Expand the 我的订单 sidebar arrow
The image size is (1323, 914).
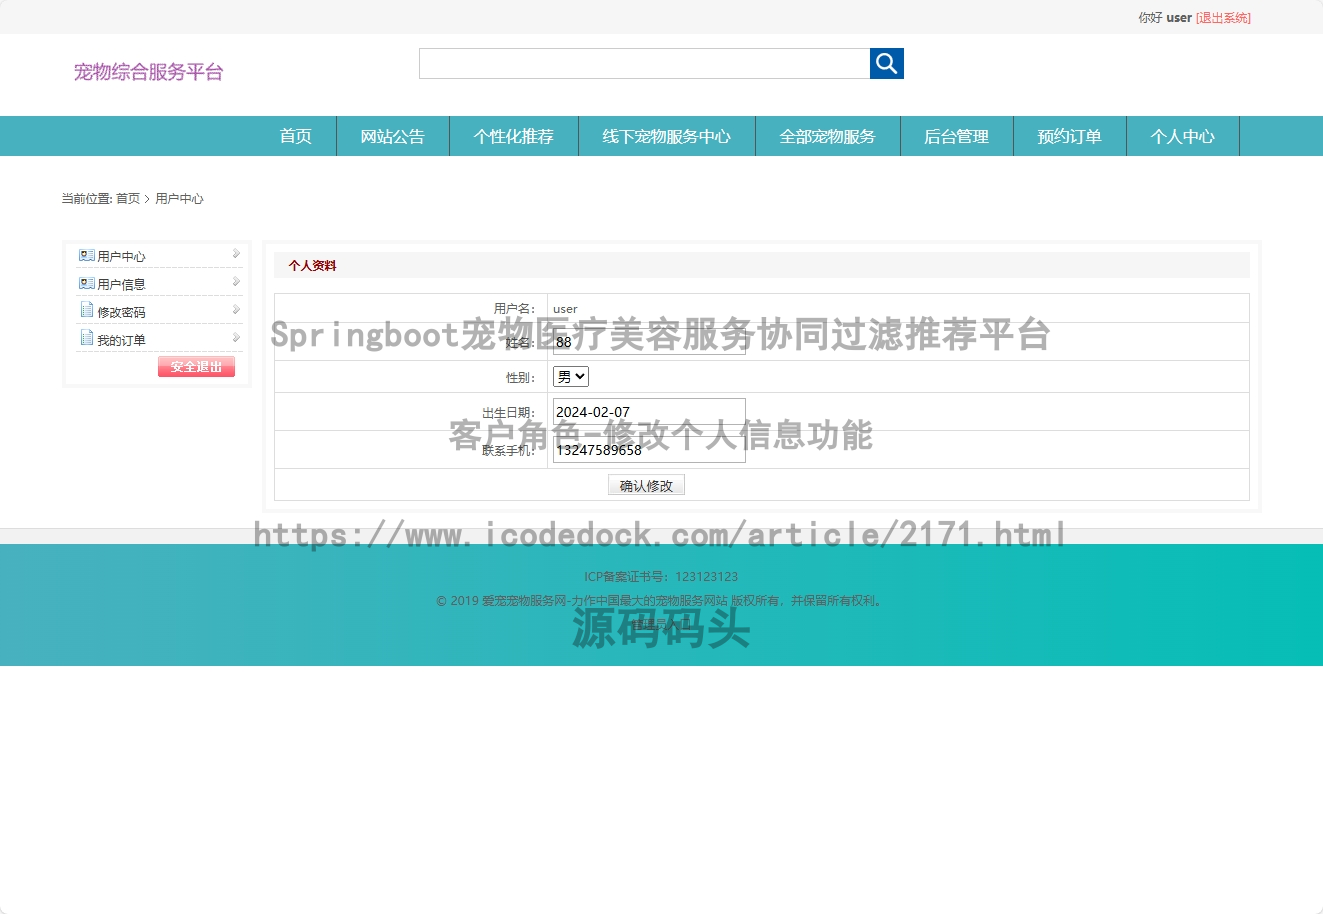(236, 338)
